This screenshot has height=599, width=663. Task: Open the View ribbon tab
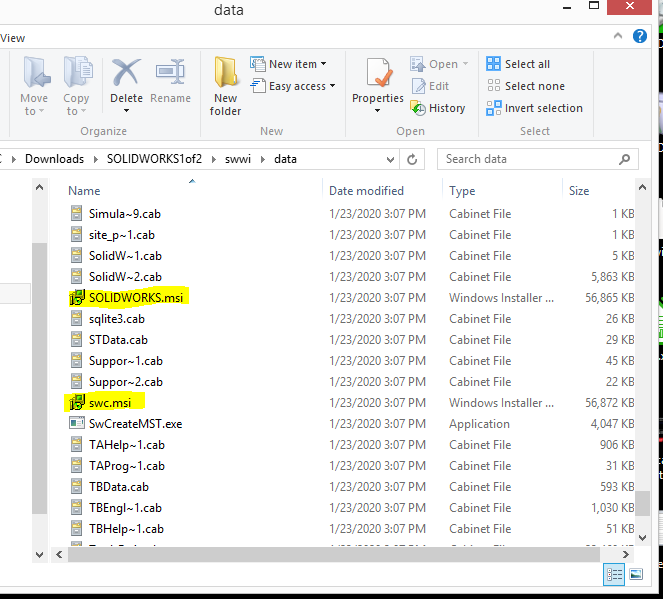coord(13,38)
